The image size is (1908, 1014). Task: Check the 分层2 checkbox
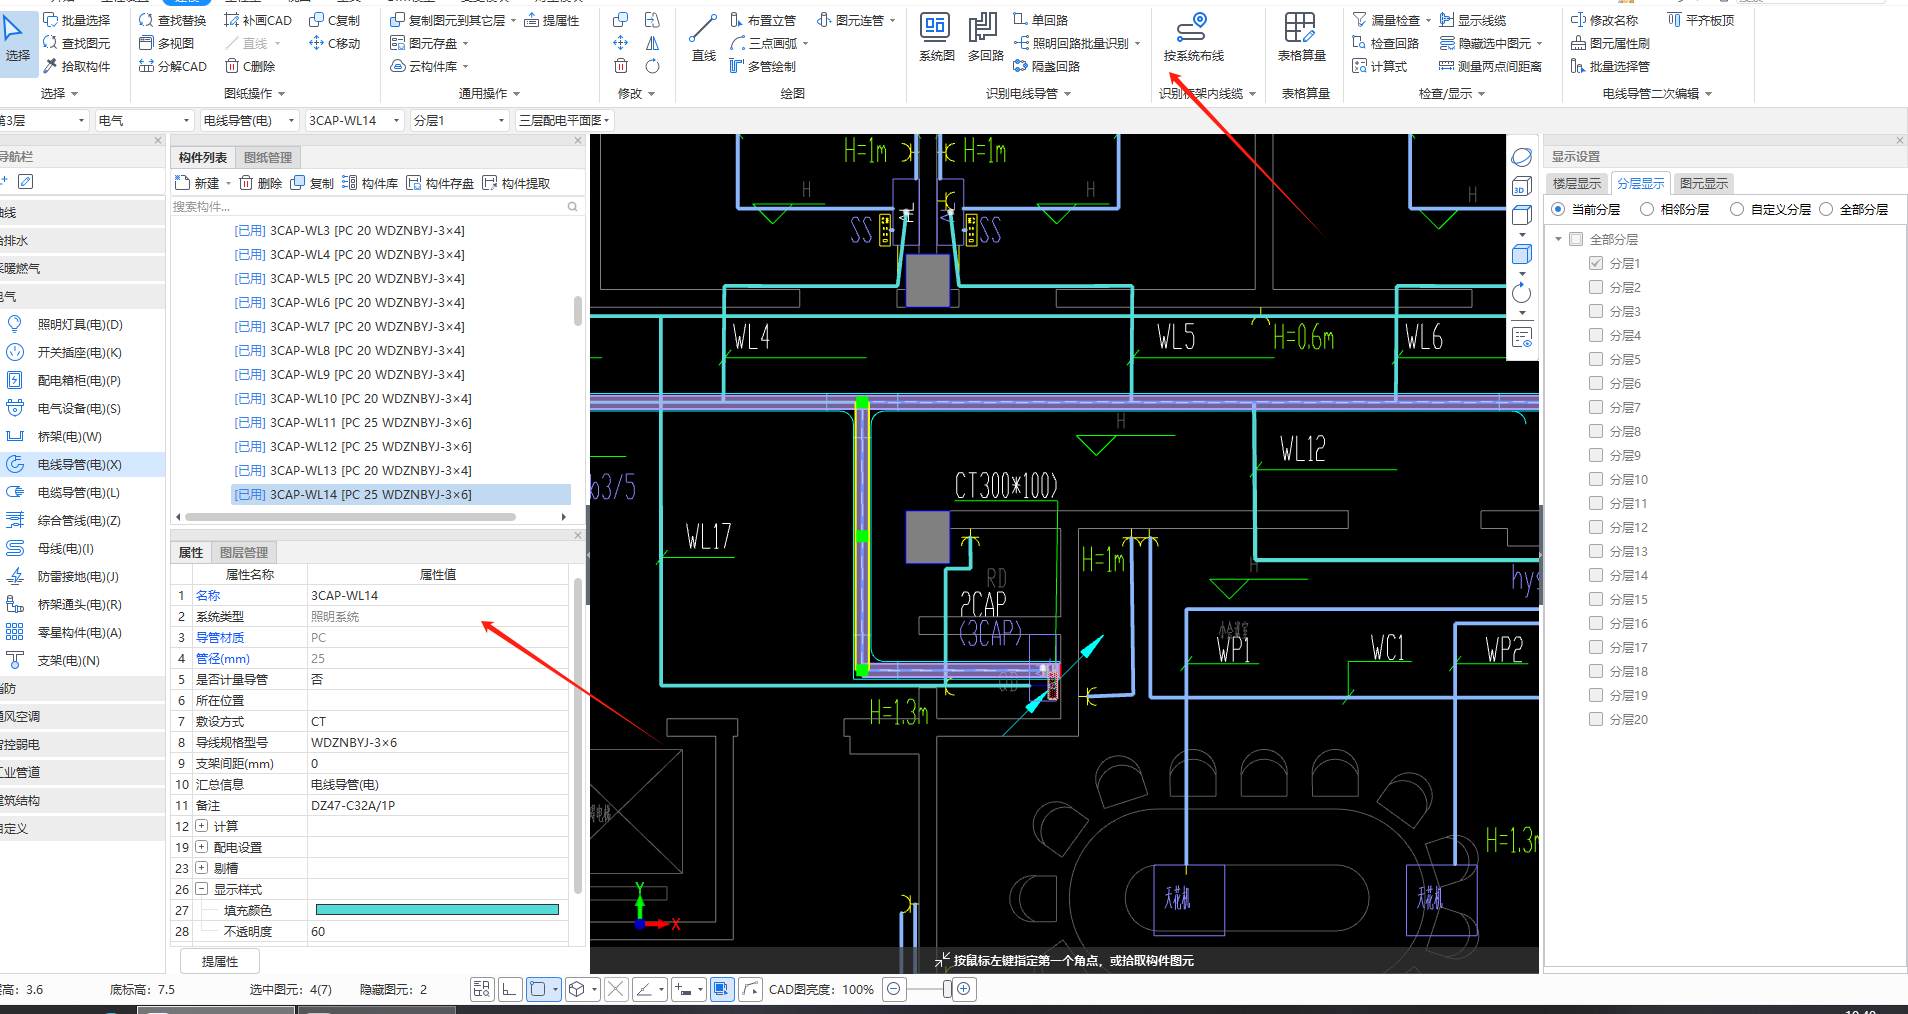[x=1596, y=287]
